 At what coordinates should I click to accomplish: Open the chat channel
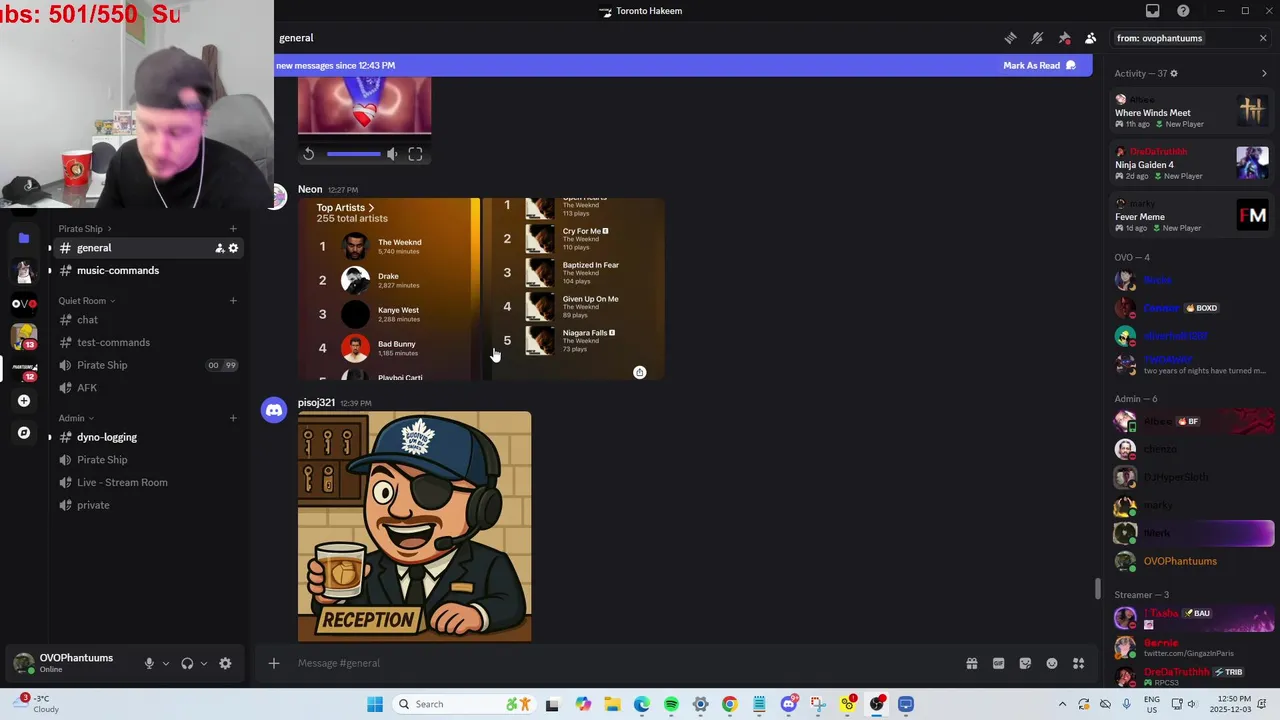[x=147, y=320]
